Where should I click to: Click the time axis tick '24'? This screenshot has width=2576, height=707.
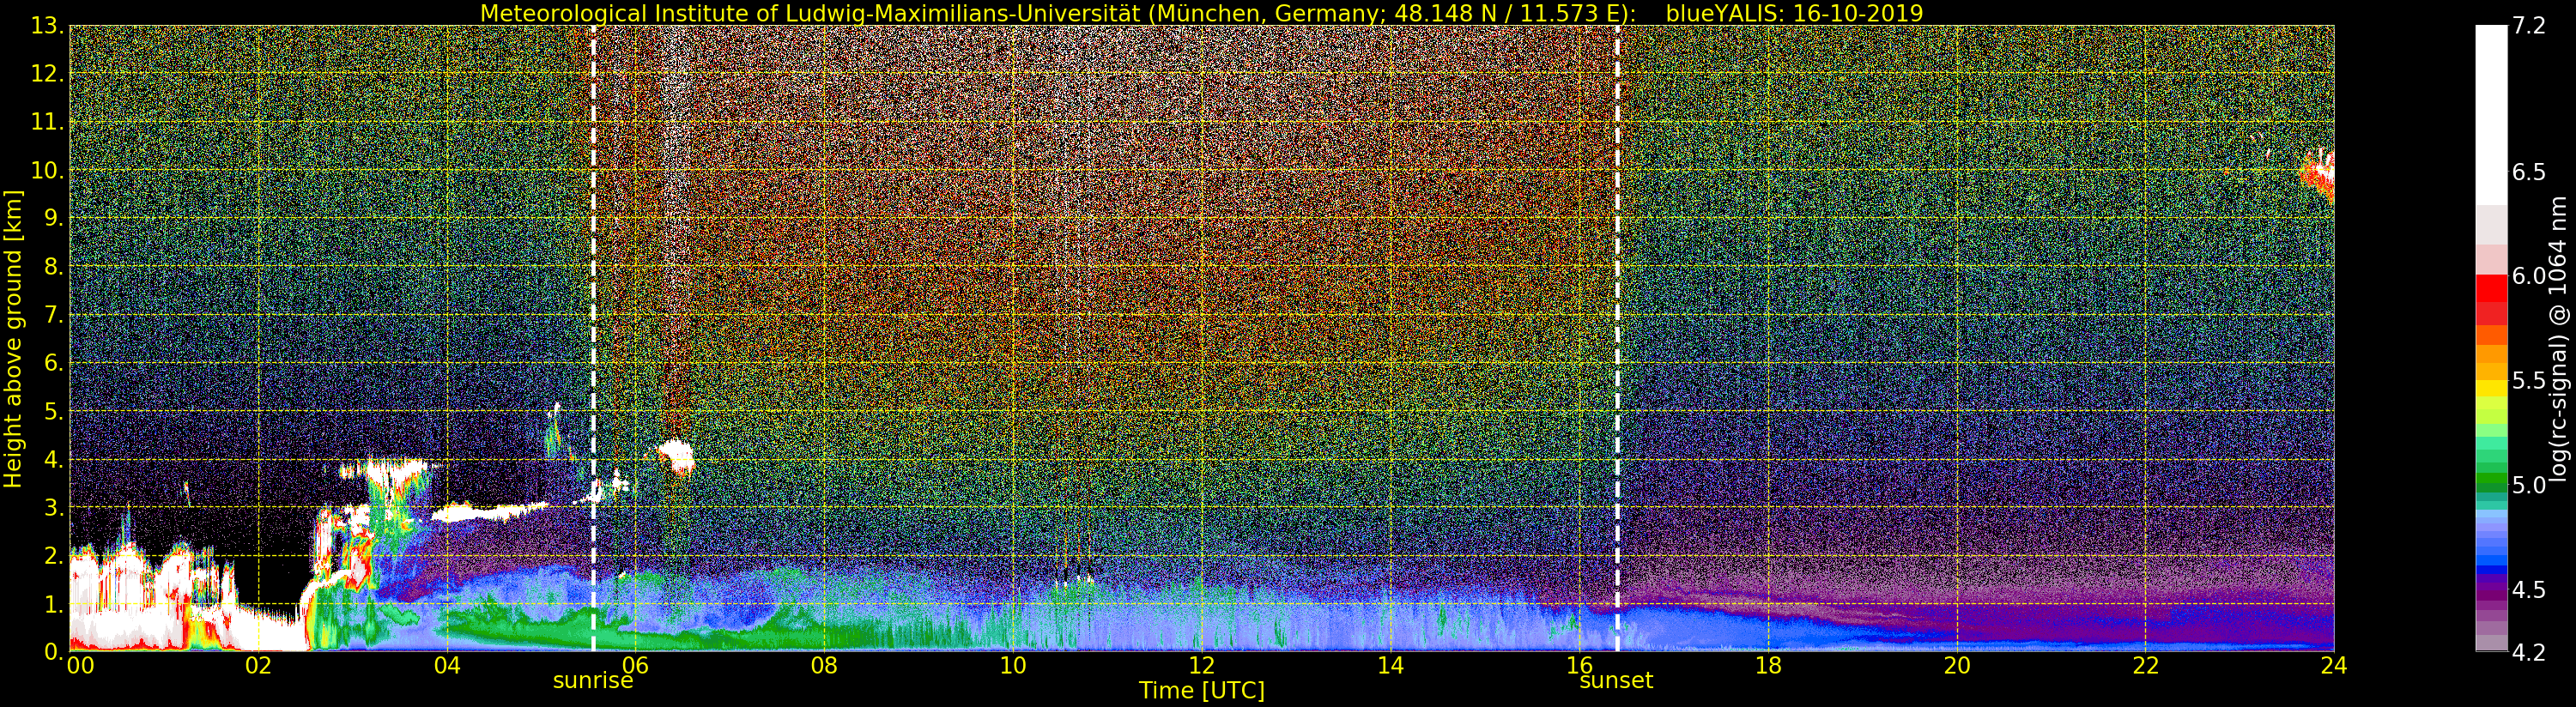pyautogui.click(x=2334, y=665)
